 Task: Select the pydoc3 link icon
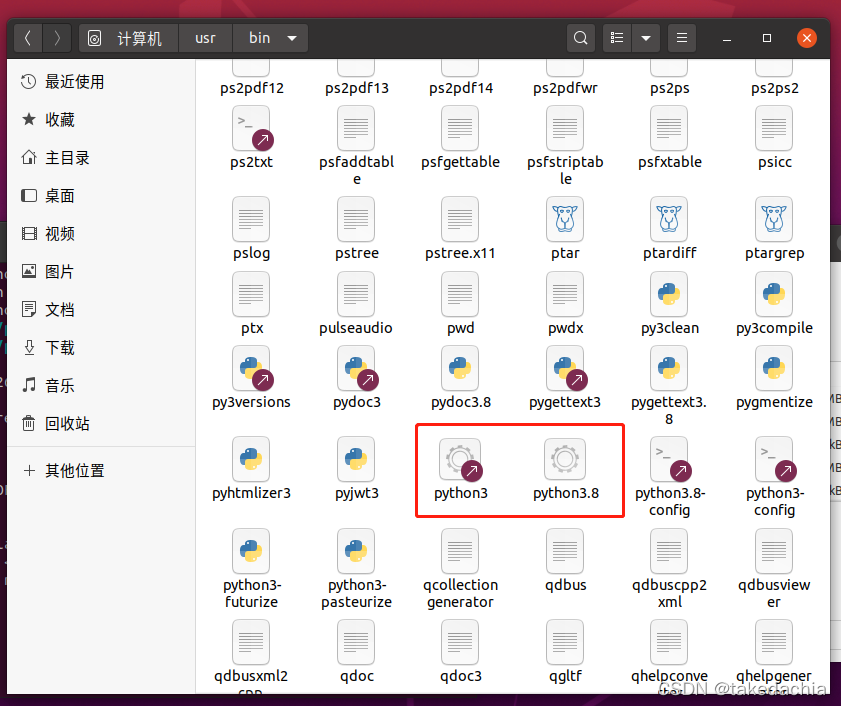tap(356, 368)
